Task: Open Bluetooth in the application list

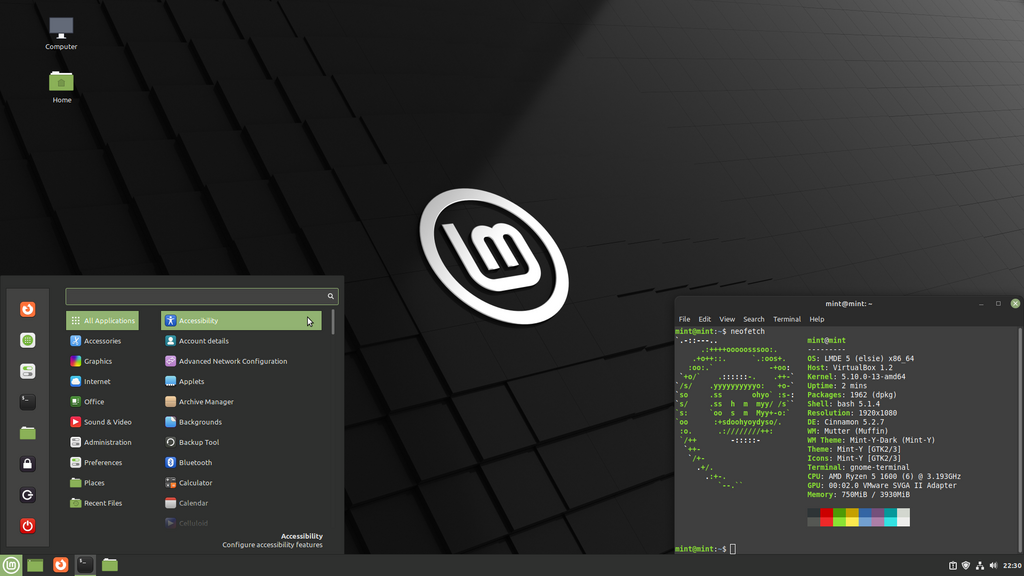Action: (x=241, y=462)
